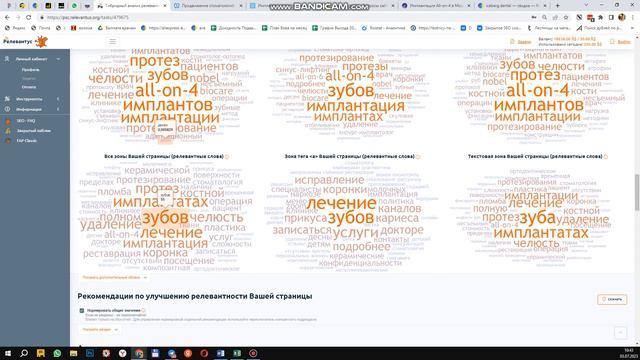Open the Chrome profile avatar
The width and height of the screenshot is (640, 360).
click(x=622, y=17)
